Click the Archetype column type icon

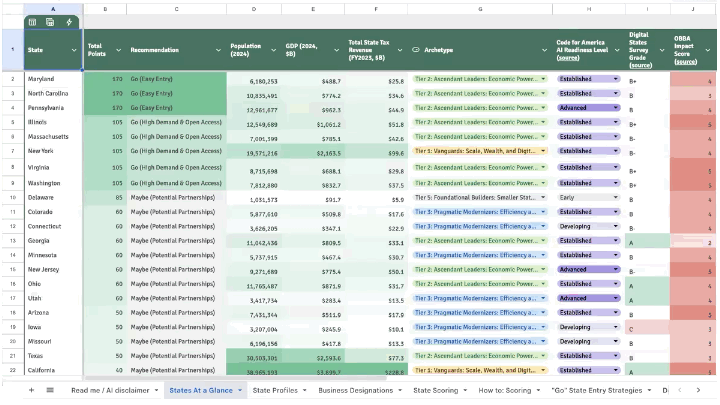416,50
